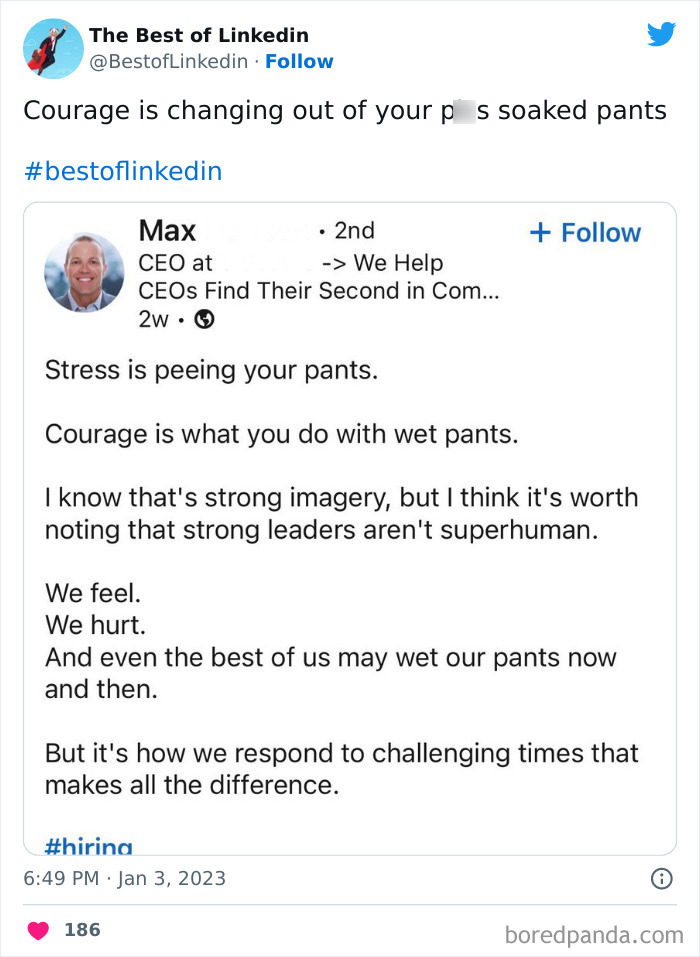Click the heart icon next to the 186 count
Screen dimensions: 700x957
[x=37, y=929]
